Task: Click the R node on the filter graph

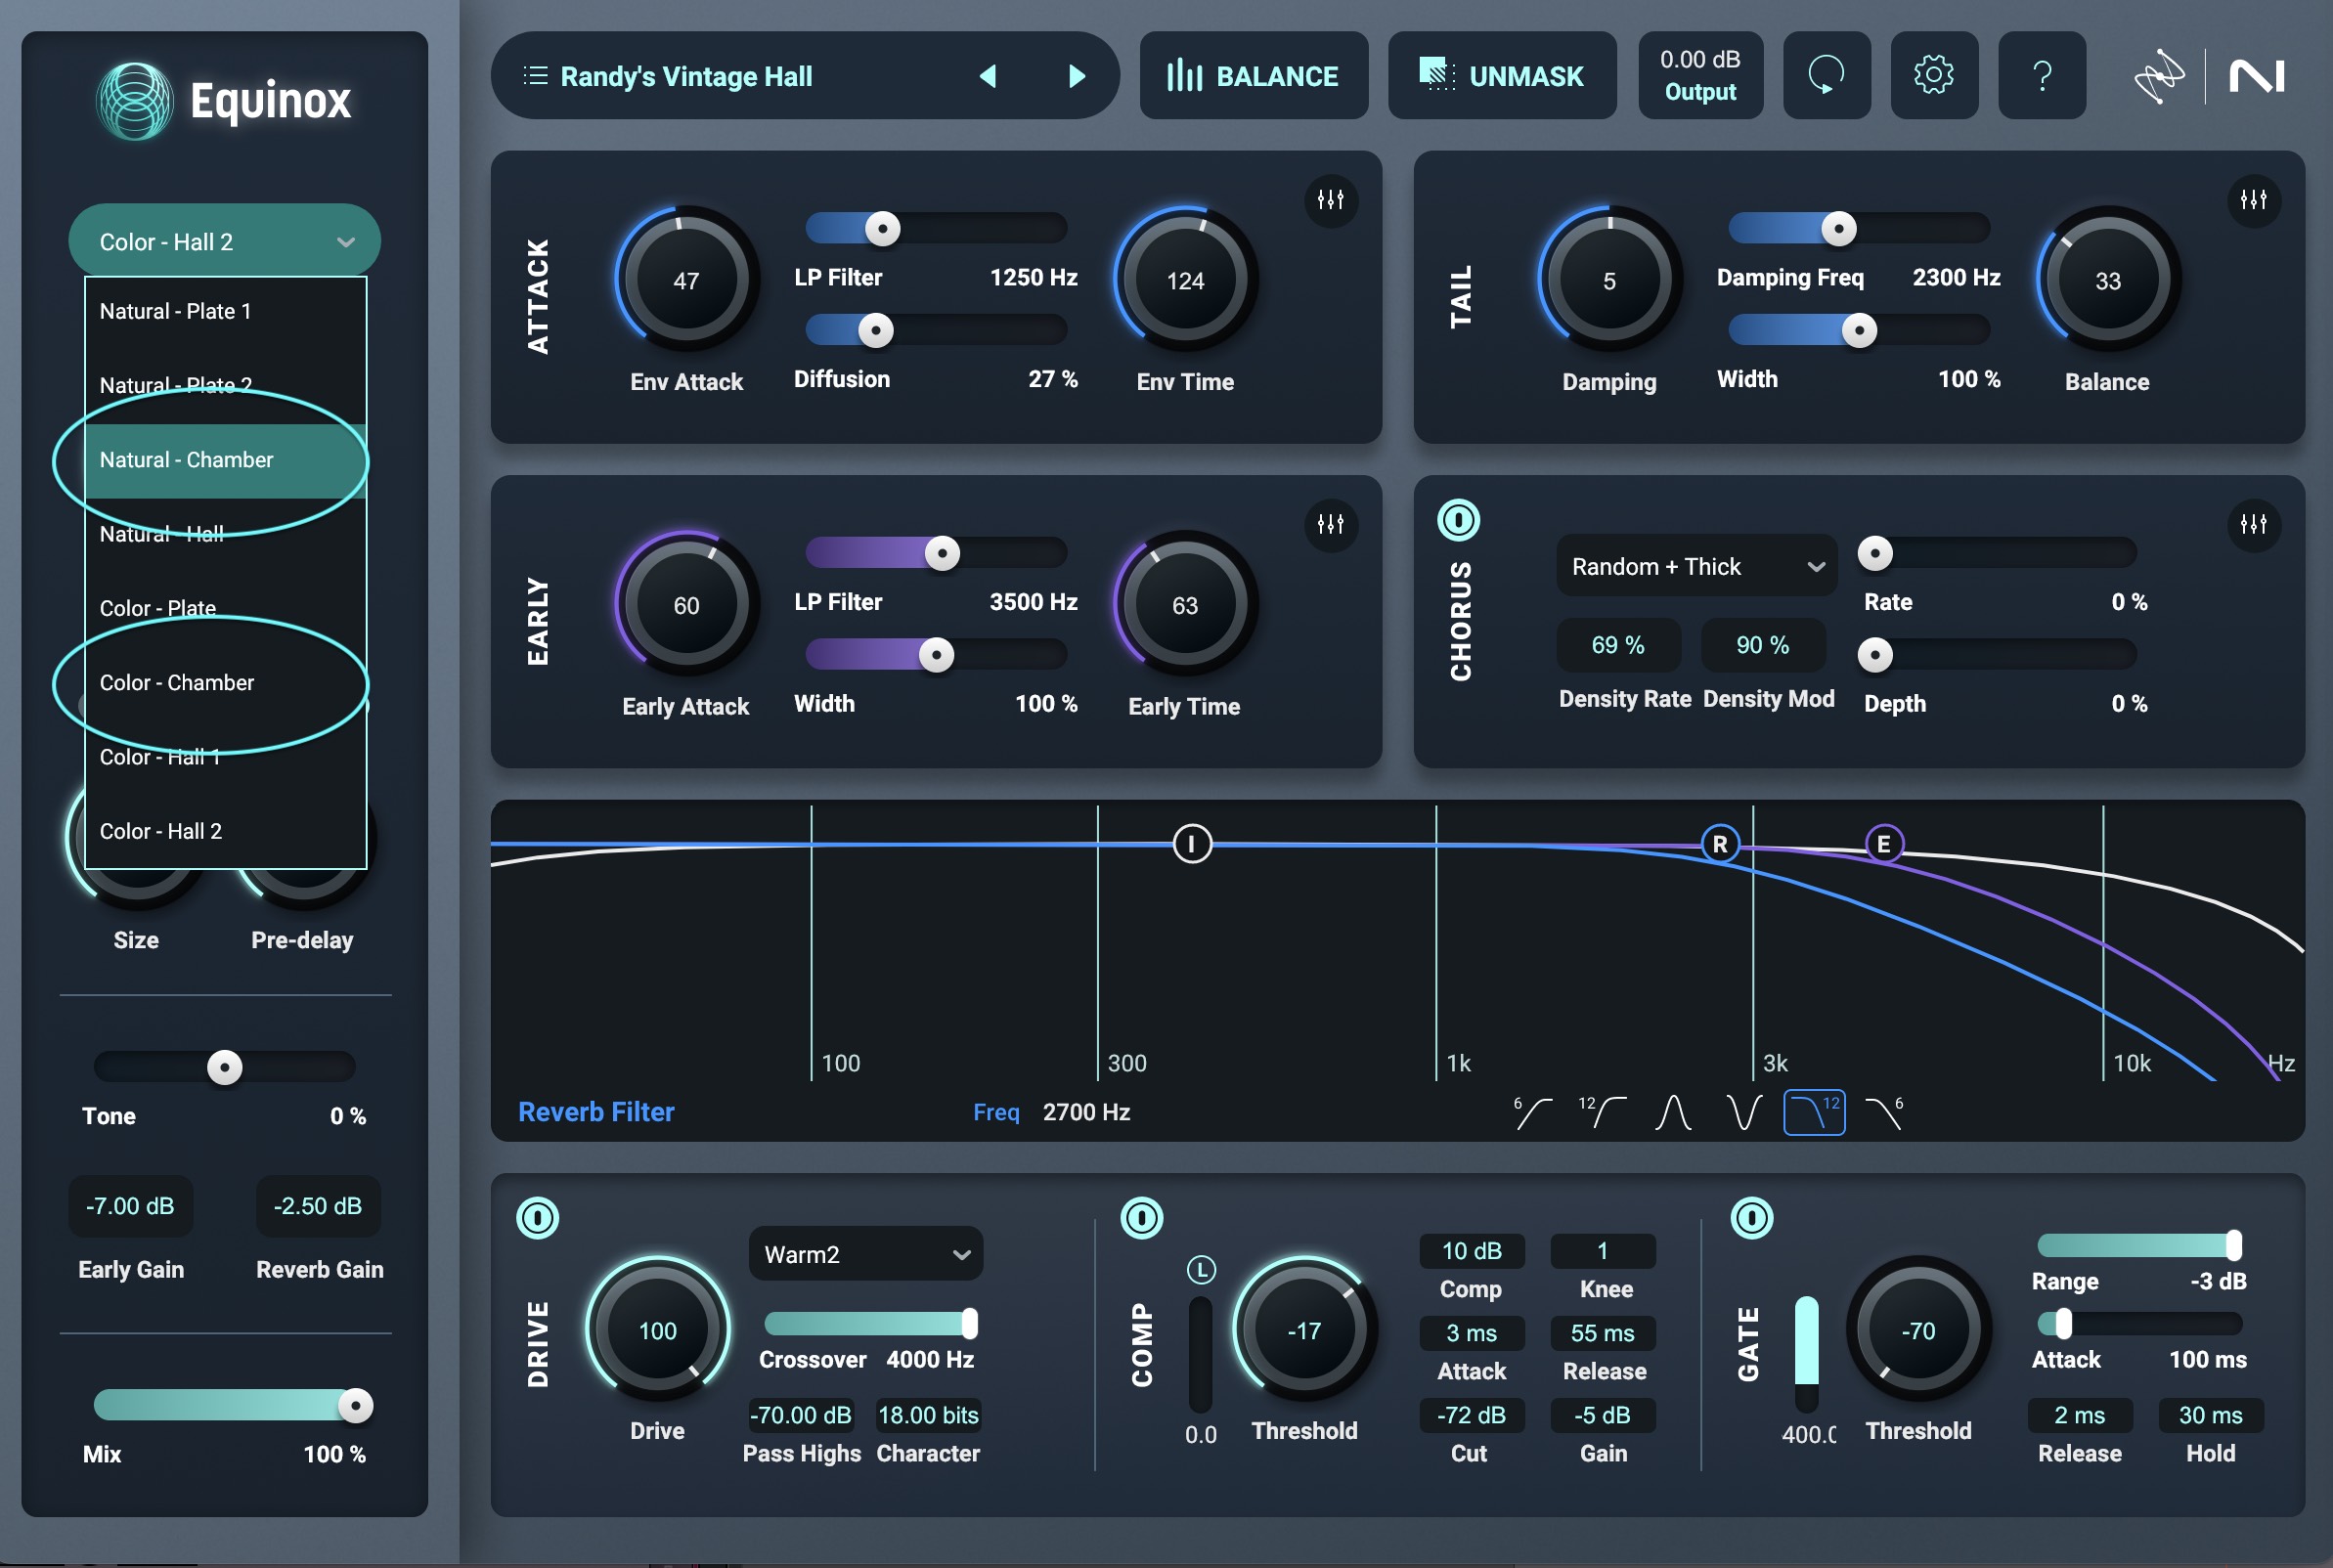Action: click(1719, 844)
